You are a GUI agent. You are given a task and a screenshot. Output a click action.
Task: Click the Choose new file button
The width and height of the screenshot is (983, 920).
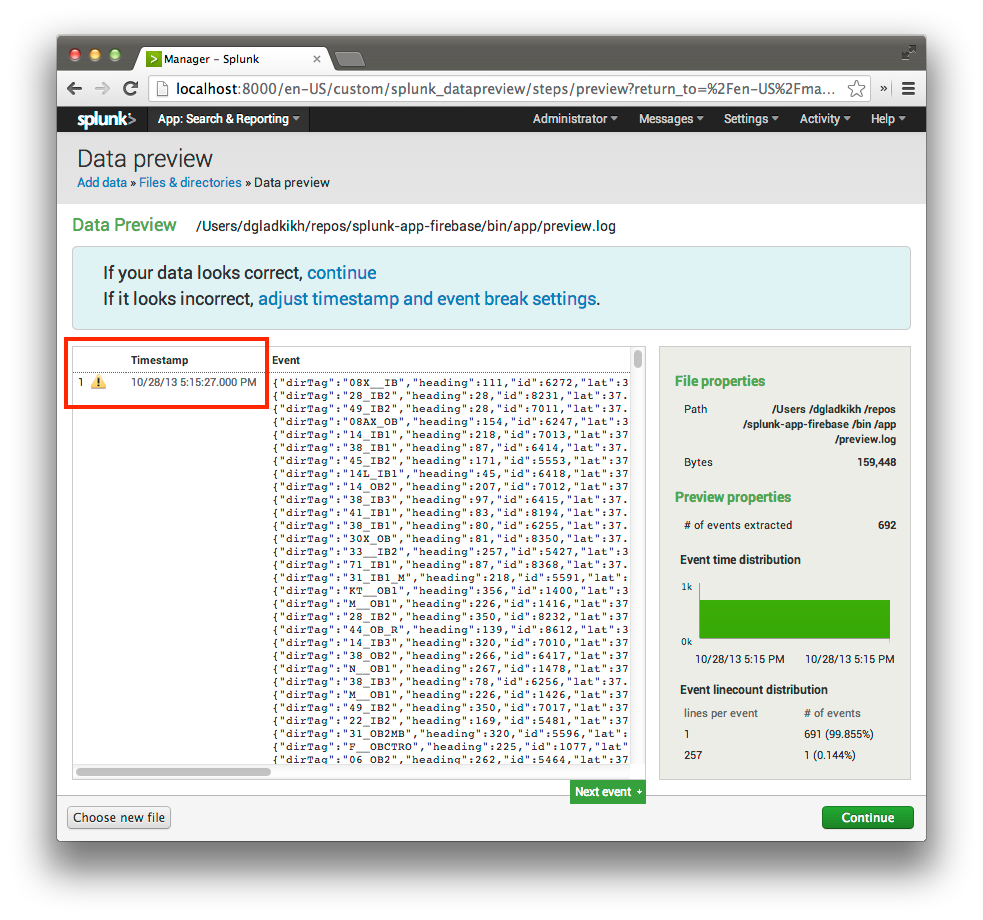pos(119,817)
